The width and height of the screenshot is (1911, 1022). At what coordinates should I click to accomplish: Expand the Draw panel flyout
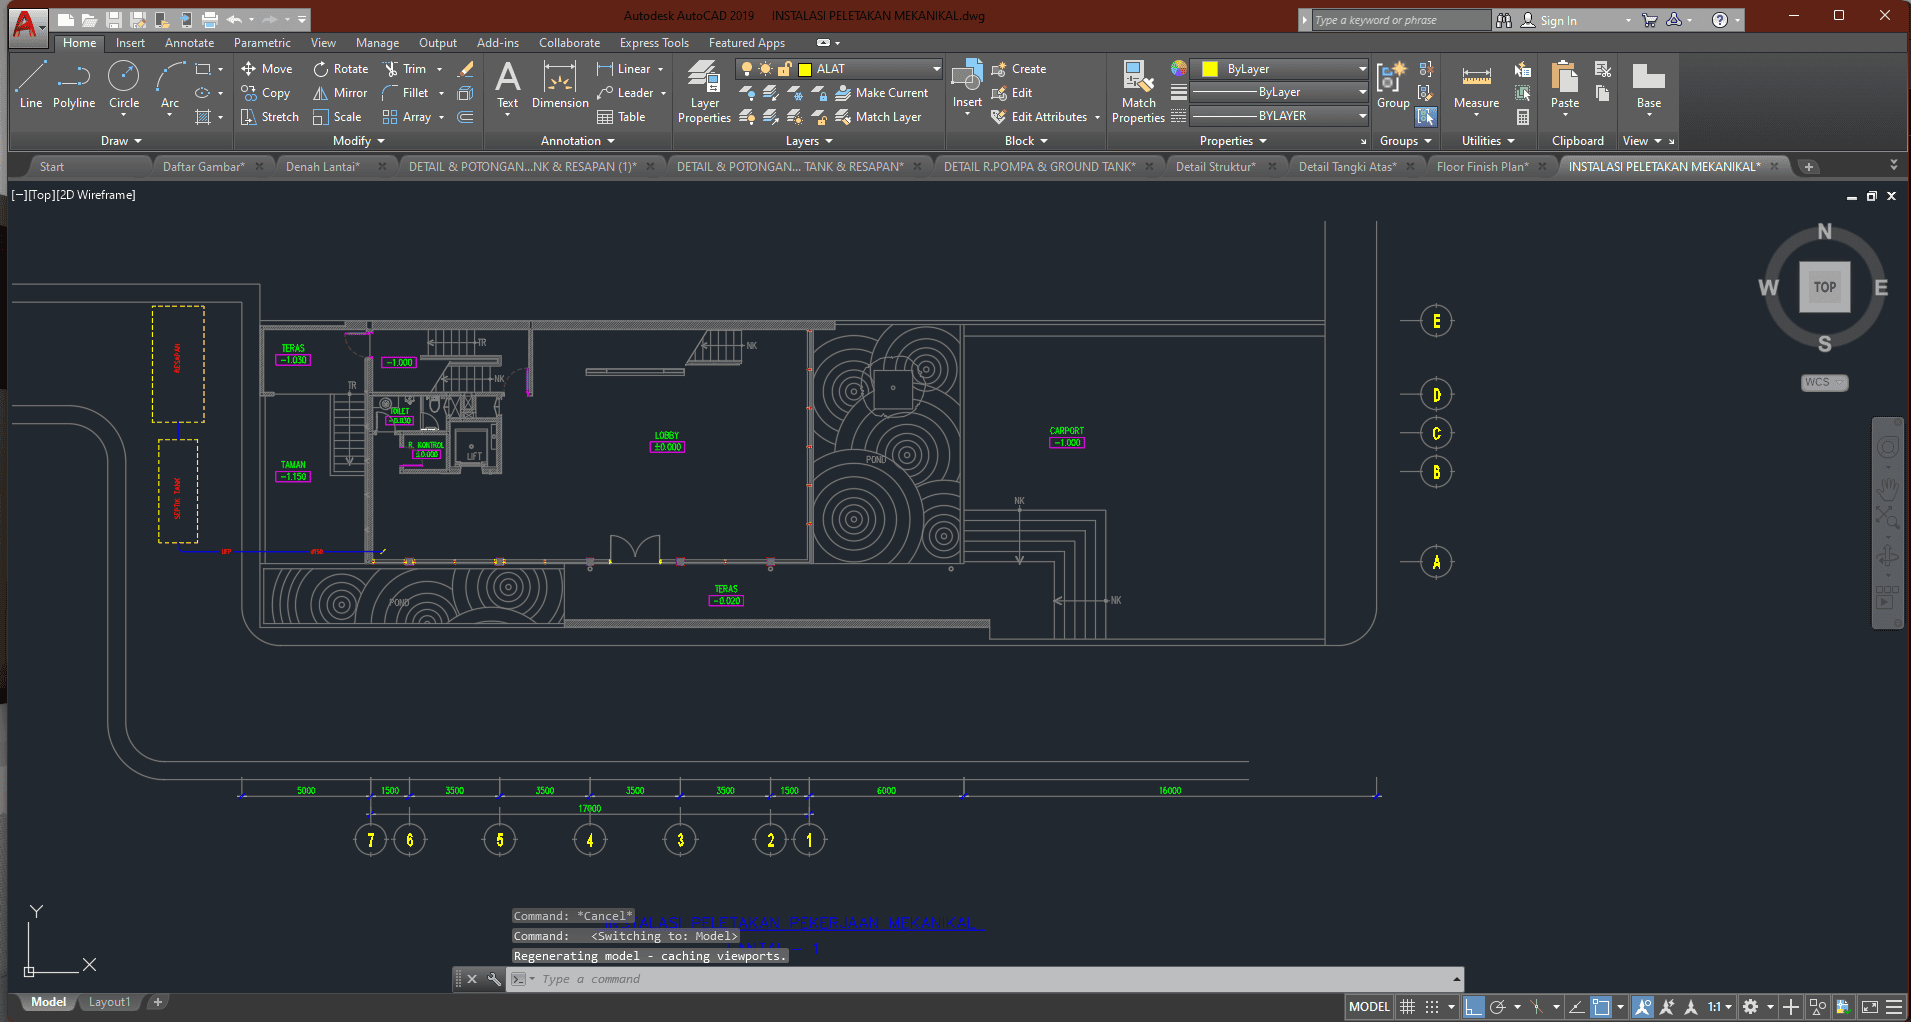122,141
